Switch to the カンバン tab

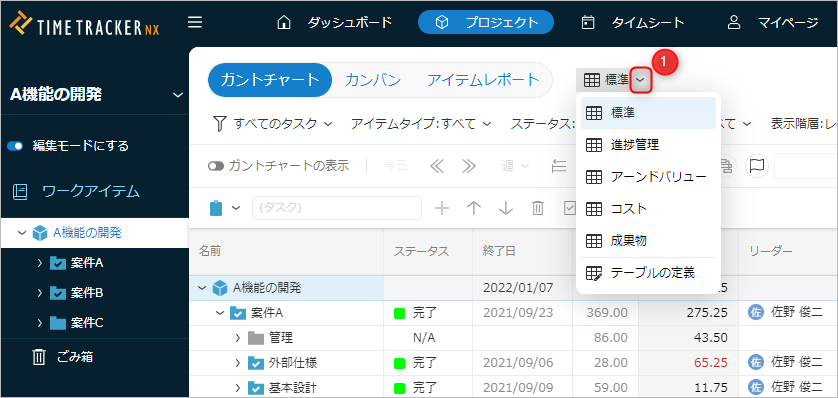(373, 80)
